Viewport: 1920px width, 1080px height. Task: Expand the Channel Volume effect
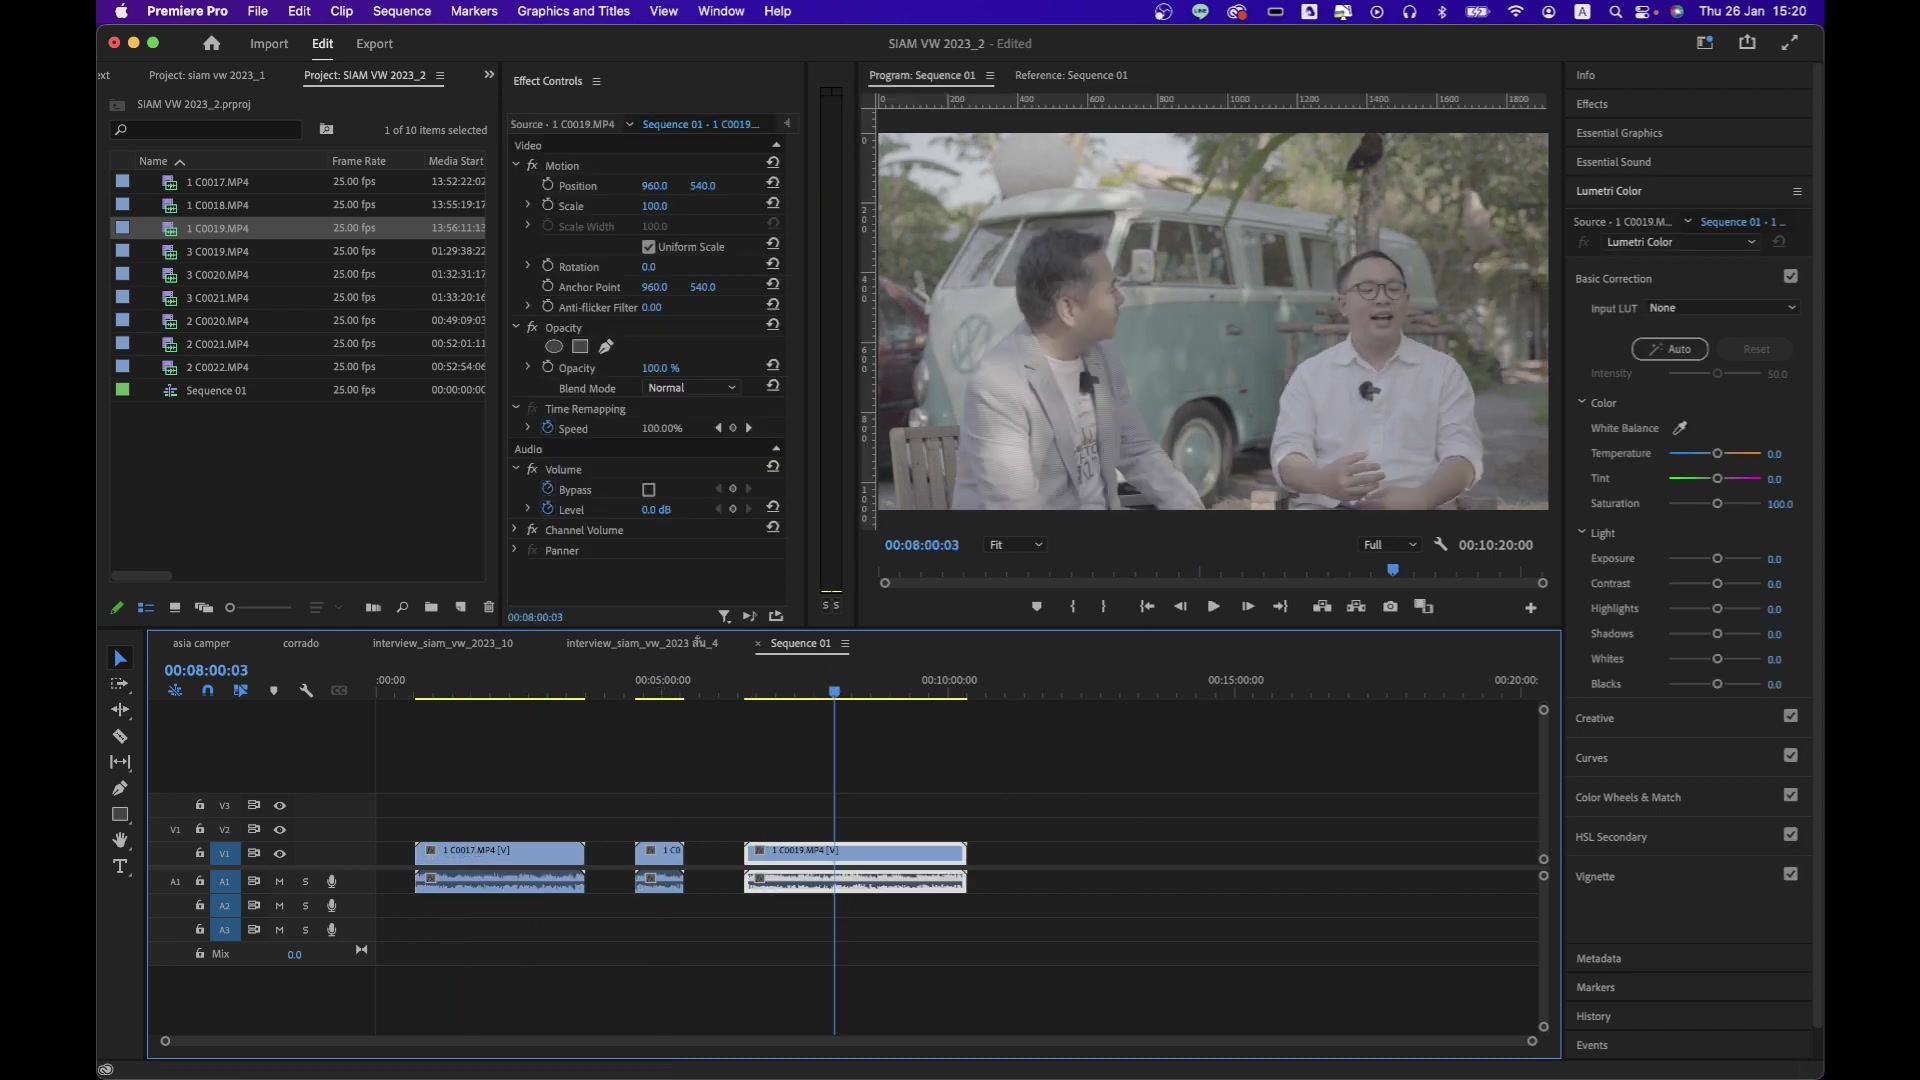516,530
